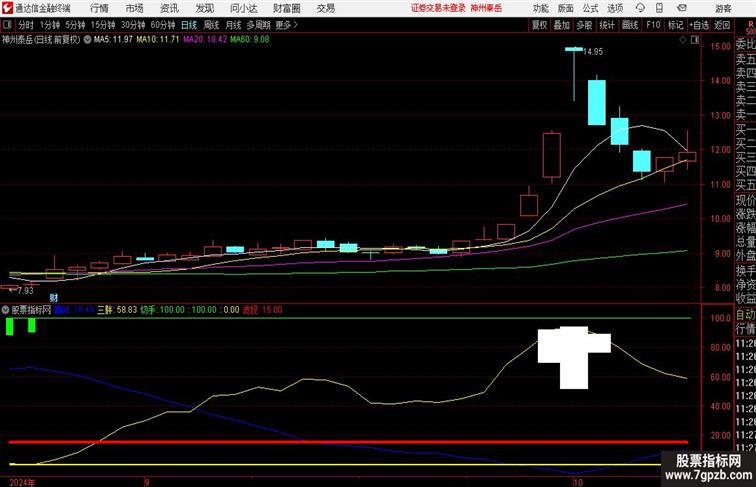Click the 神州泰岳(日线 前复权) chart title
Image resolution: width=756 pixels, height=487 pixels.
coord(41,40)
